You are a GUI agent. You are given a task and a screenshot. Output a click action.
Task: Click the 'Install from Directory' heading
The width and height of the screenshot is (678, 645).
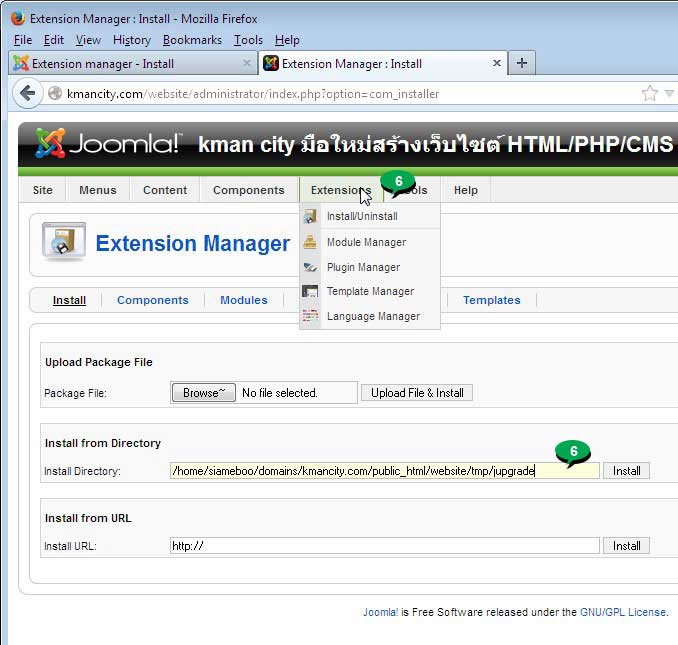102,443
